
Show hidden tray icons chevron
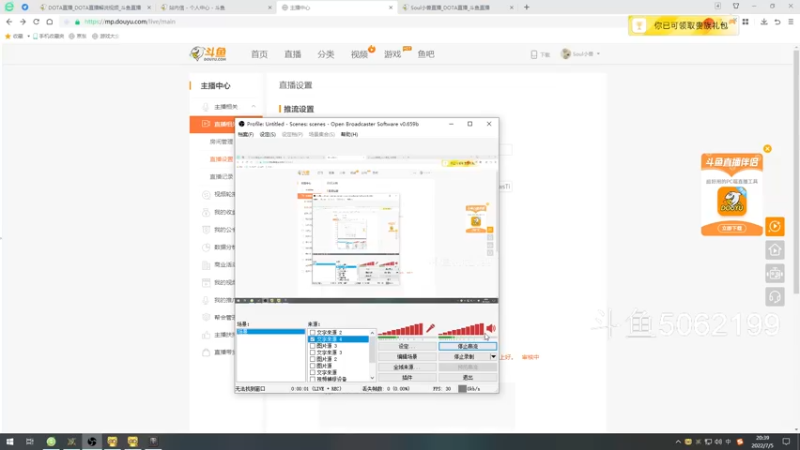pos(678,442)
